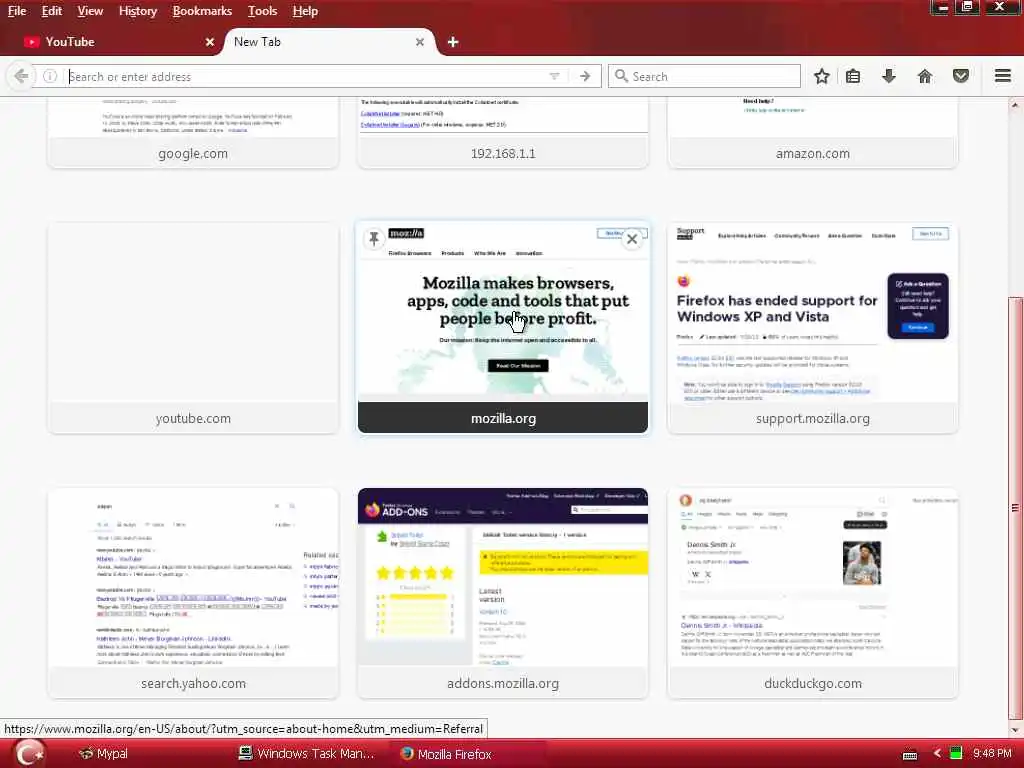The image size is (1024, 768).
Task: Click the address bar input
Action: 307,76
